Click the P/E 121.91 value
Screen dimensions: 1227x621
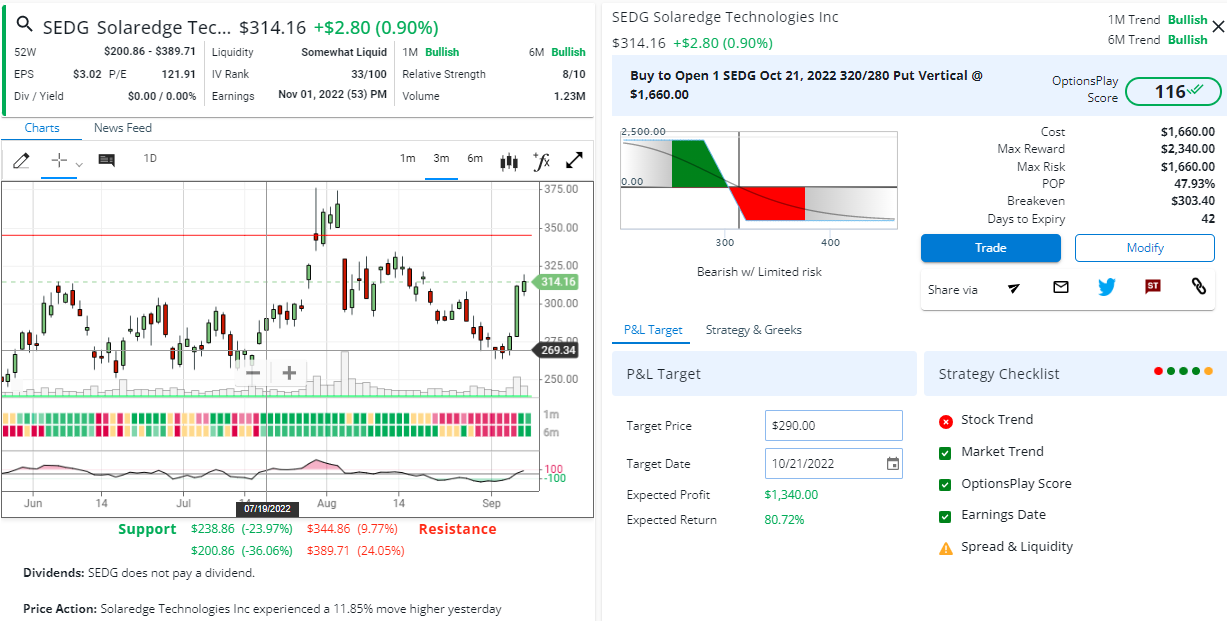click(x=179, y=74)
